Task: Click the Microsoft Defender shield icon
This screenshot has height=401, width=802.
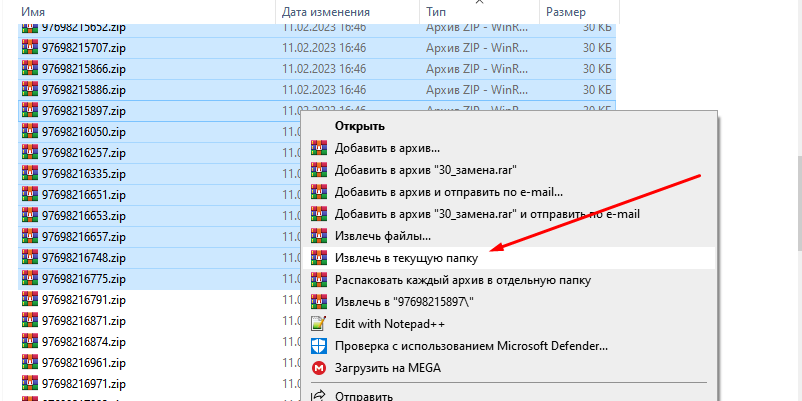Action: [x=319, y=346]
